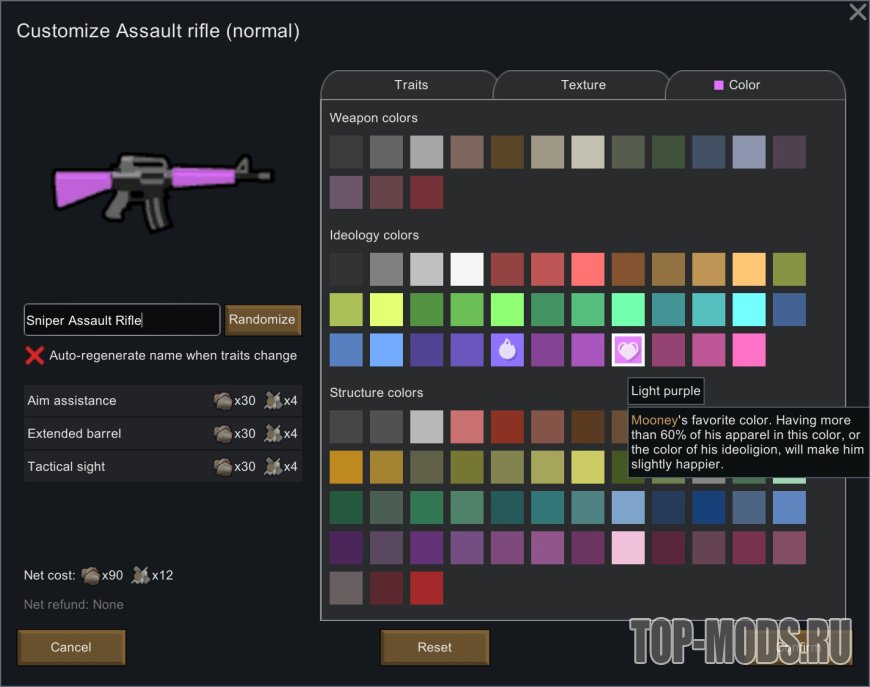
Task: Toggle Auto-regenerate name when traits change
Action: click(35, 355)
